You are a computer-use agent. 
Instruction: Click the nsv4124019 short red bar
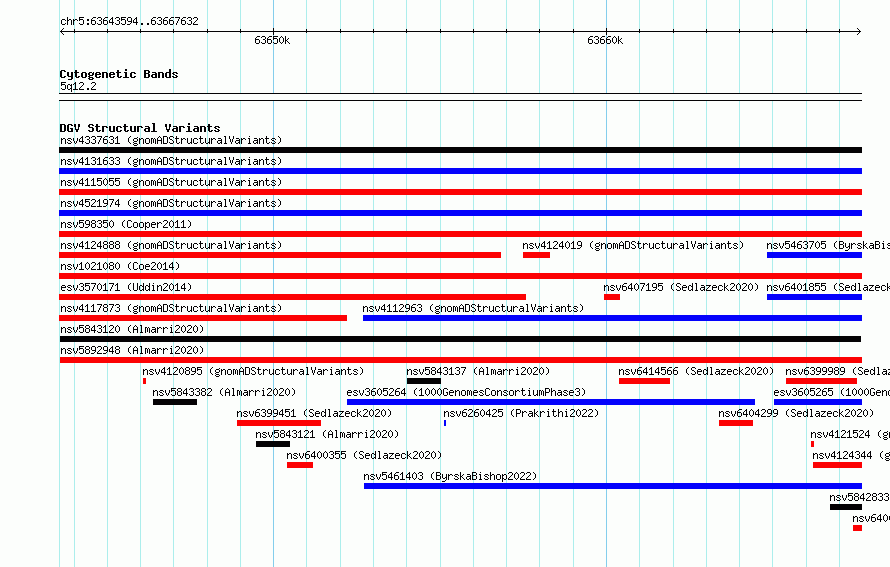(x=536, y=255)
